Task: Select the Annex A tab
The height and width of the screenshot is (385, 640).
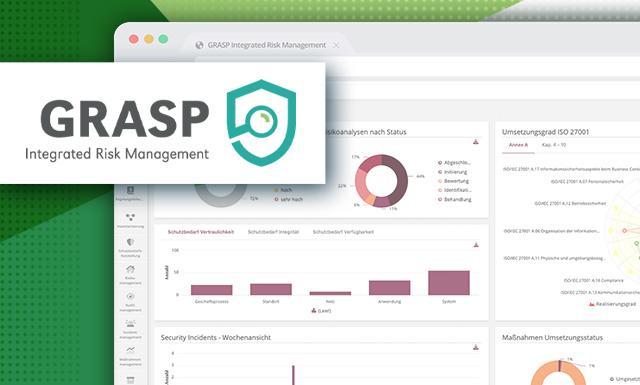Action: [518, 145]
